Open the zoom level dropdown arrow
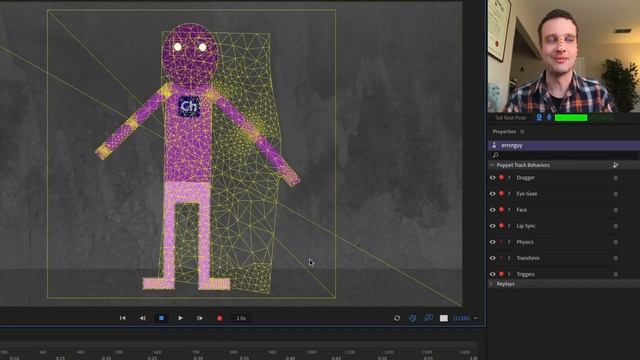640x360 pixels. [x=475, y=318]
